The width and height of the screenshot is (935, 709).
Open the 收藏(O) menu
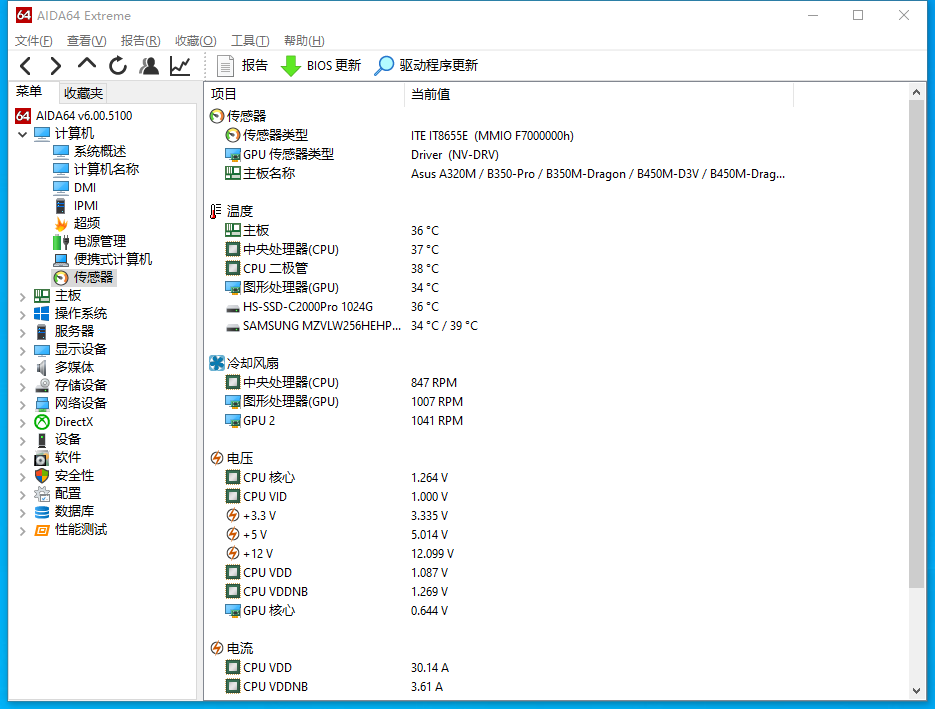point(196,41)
